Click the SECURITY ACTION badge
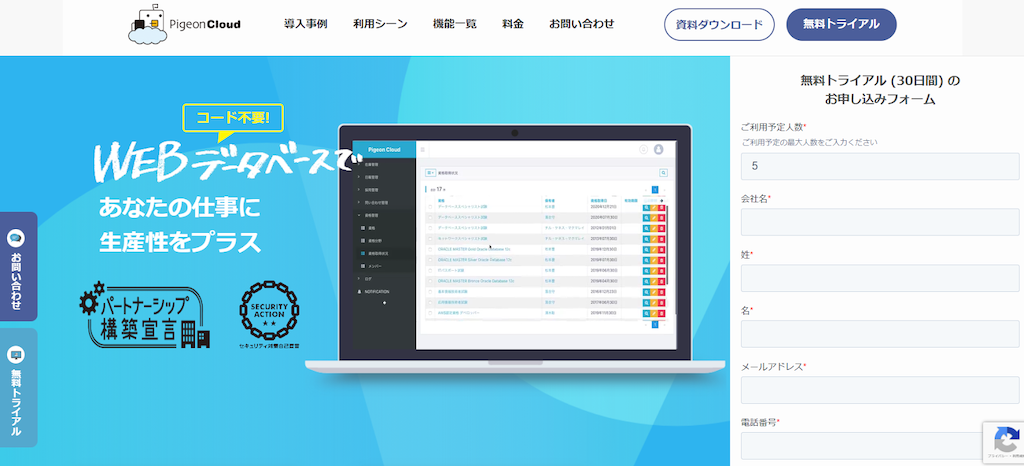The width and height of the screenshot is (1024, 466). coord(269,314)
